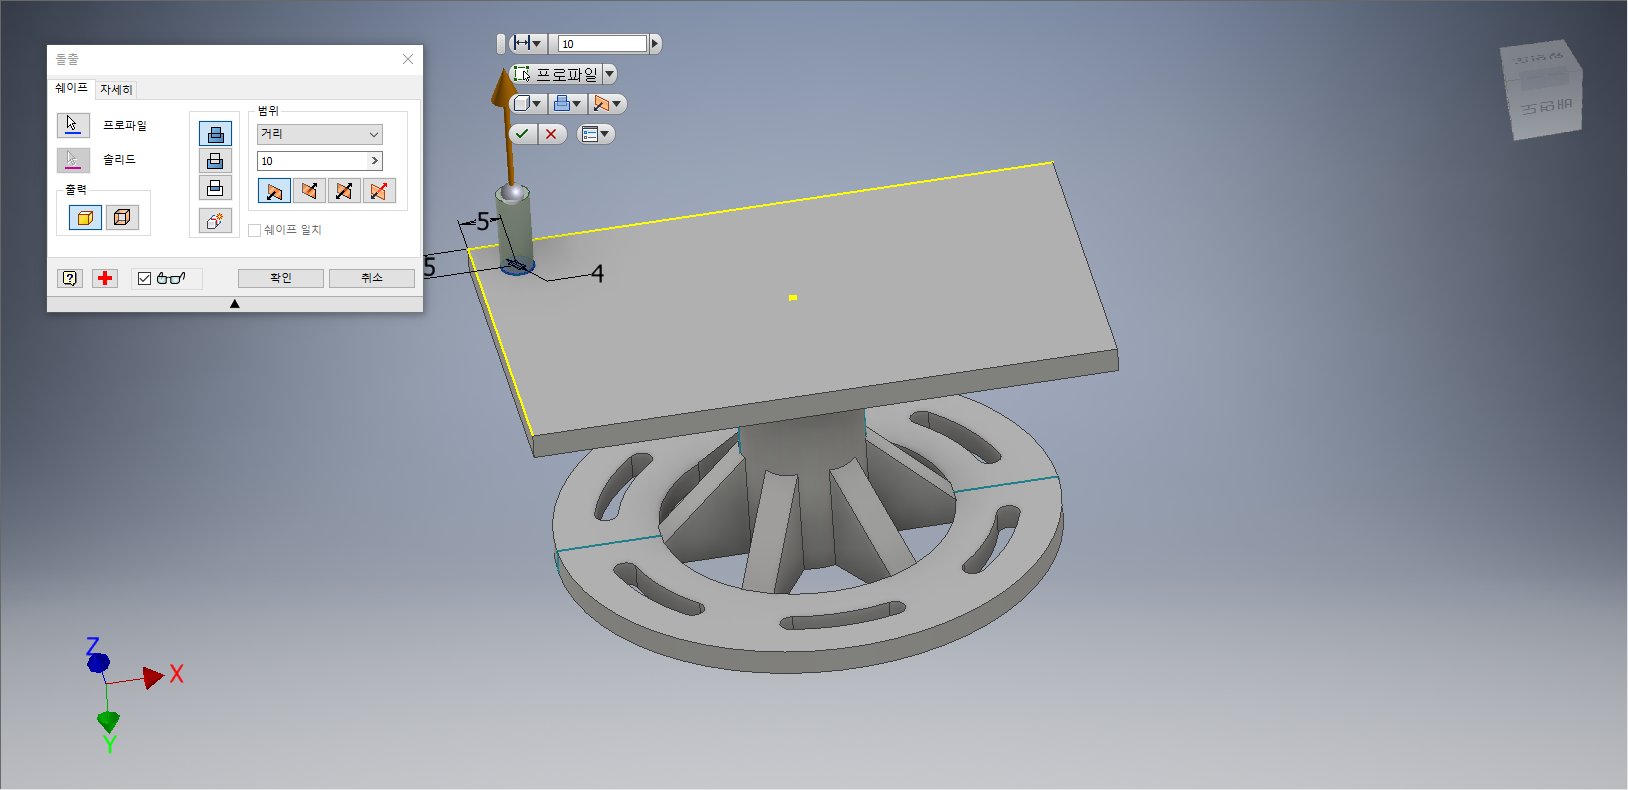Screen dimensions: 1628x790
Task: Open the mini-toolbar value flyout right arrow
Action: pos(655,44)
